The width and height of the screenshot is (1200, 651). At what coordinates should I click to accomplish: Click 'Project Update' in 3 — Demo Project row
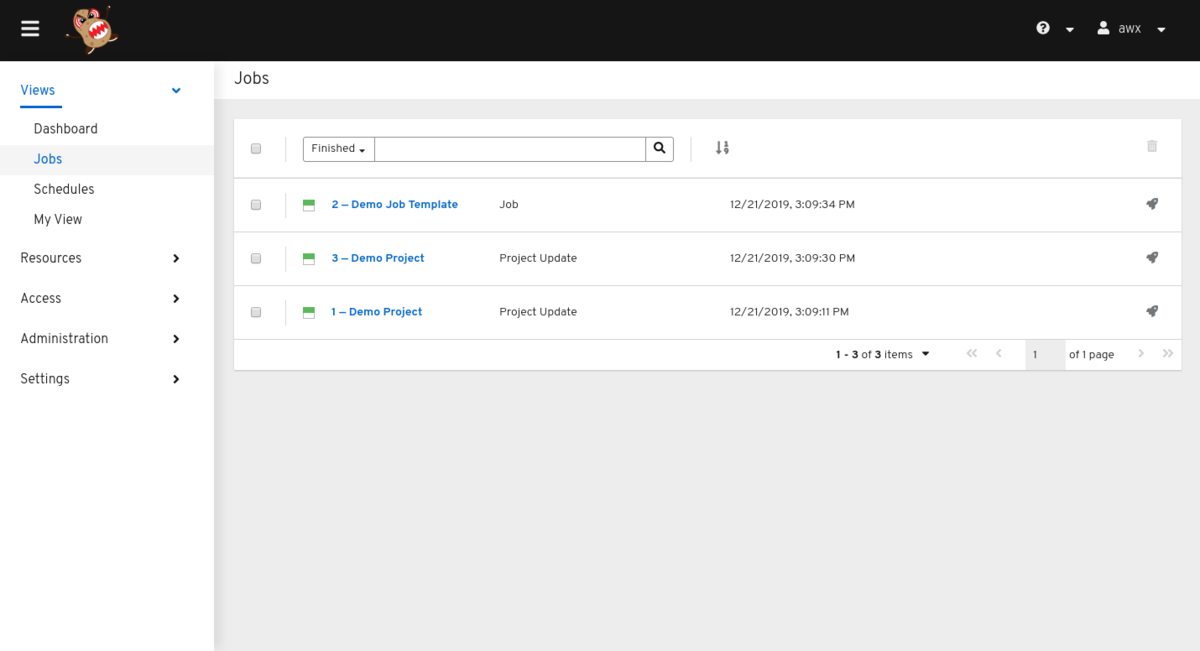[538, 258]
